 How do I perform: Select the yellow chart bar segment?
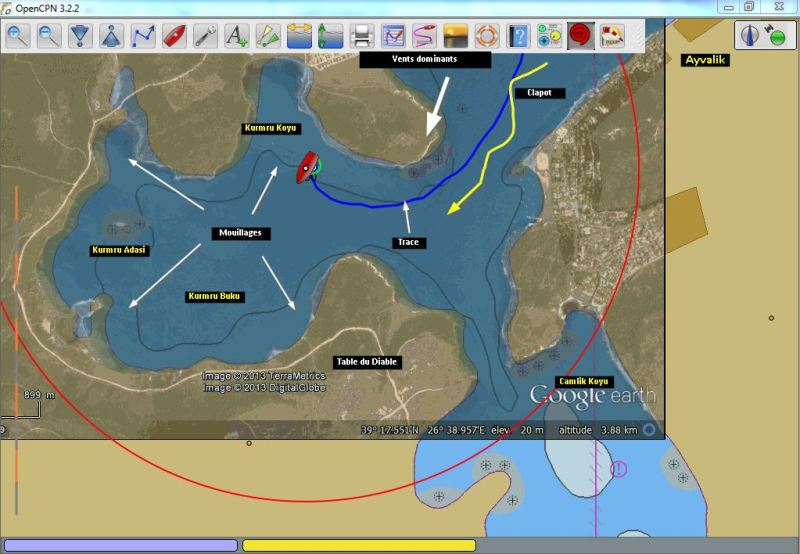pyautogui.click(x=358, y=545)
